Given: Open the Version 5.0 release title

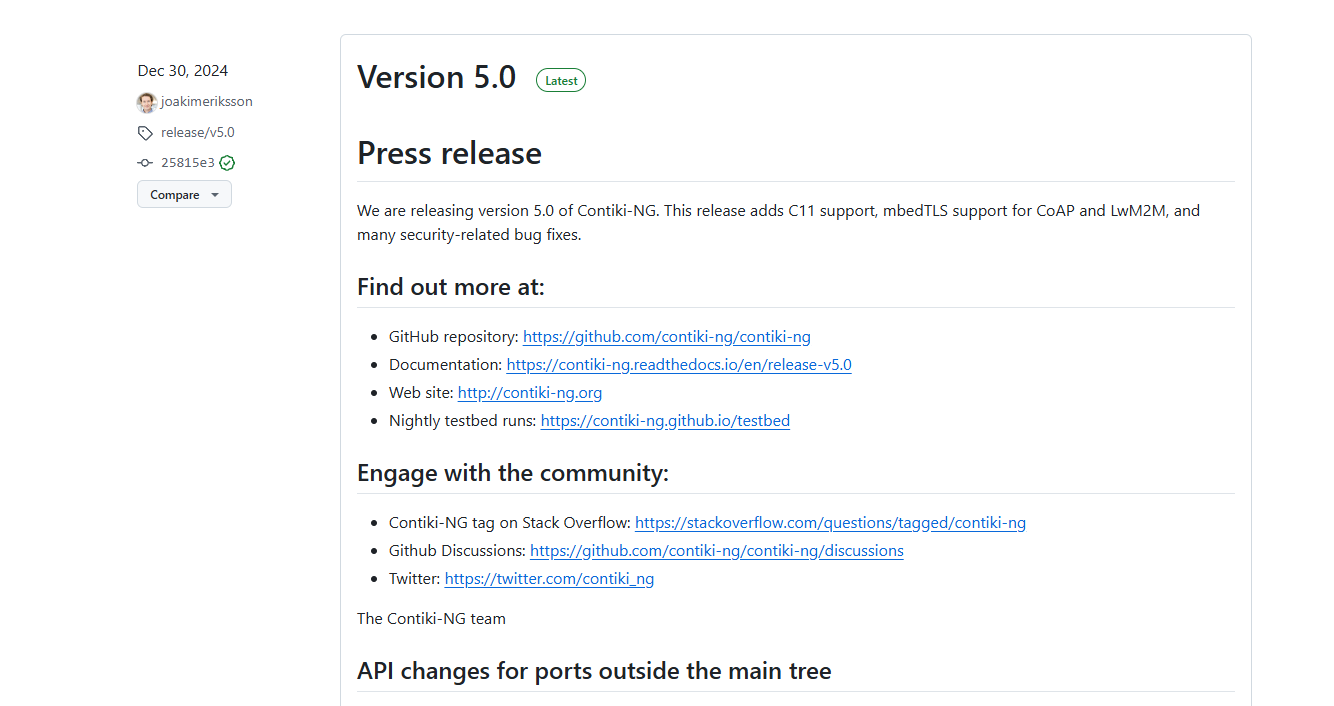Looking at the screenshot, I should (436, 78).
